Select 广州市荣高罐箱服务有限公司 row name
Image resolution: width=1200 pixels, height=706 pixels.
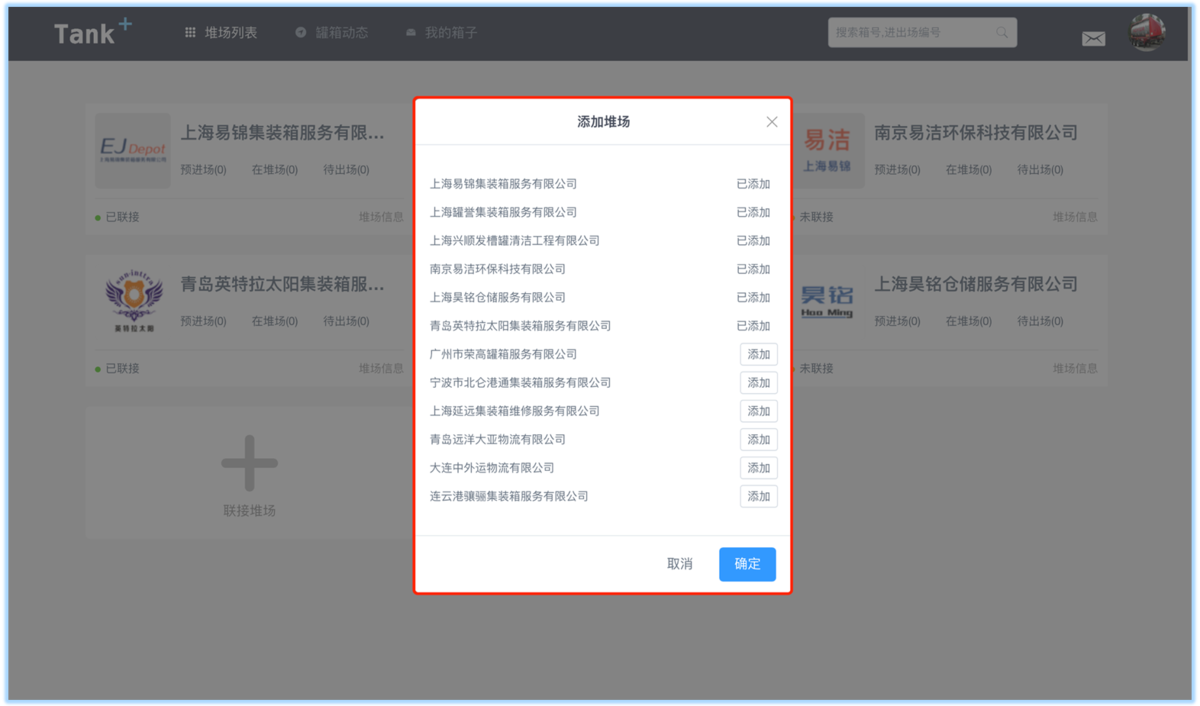tap(504, 354)
